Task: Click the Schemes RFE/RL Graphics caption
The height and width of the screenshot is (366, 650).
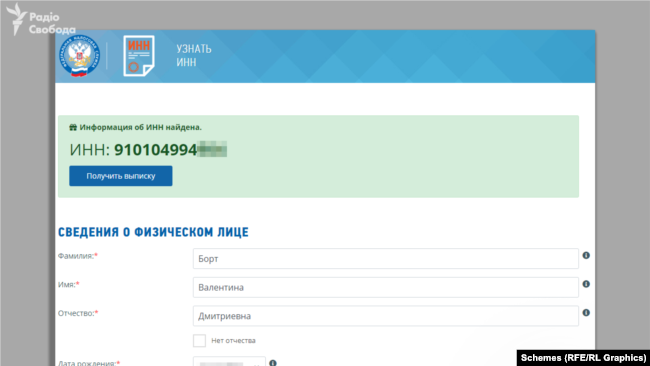Action: point(583,358)
